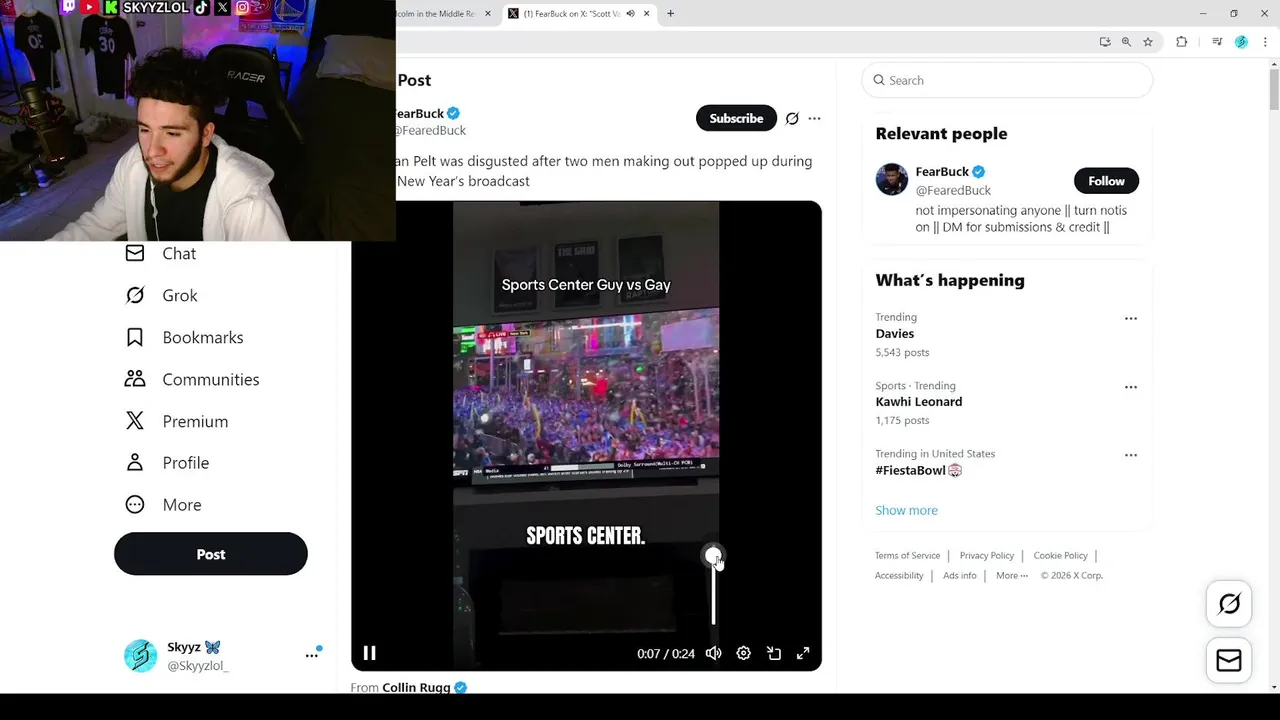Click the Communities people icon

pyautogui.click(x=135, y=380)
